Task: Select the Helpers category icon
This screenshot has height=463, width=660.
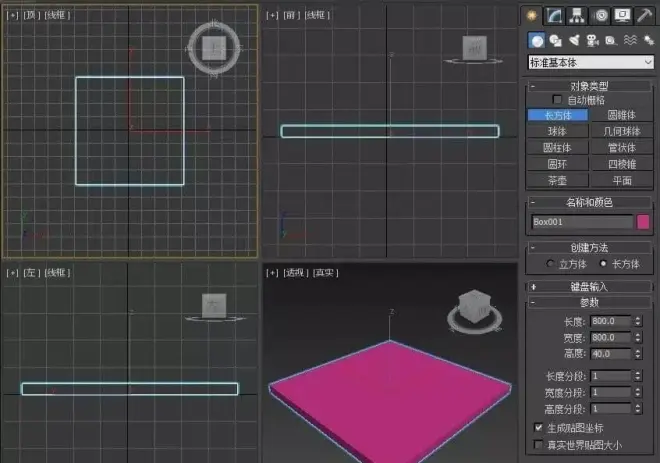Action: tap(611, 40)
